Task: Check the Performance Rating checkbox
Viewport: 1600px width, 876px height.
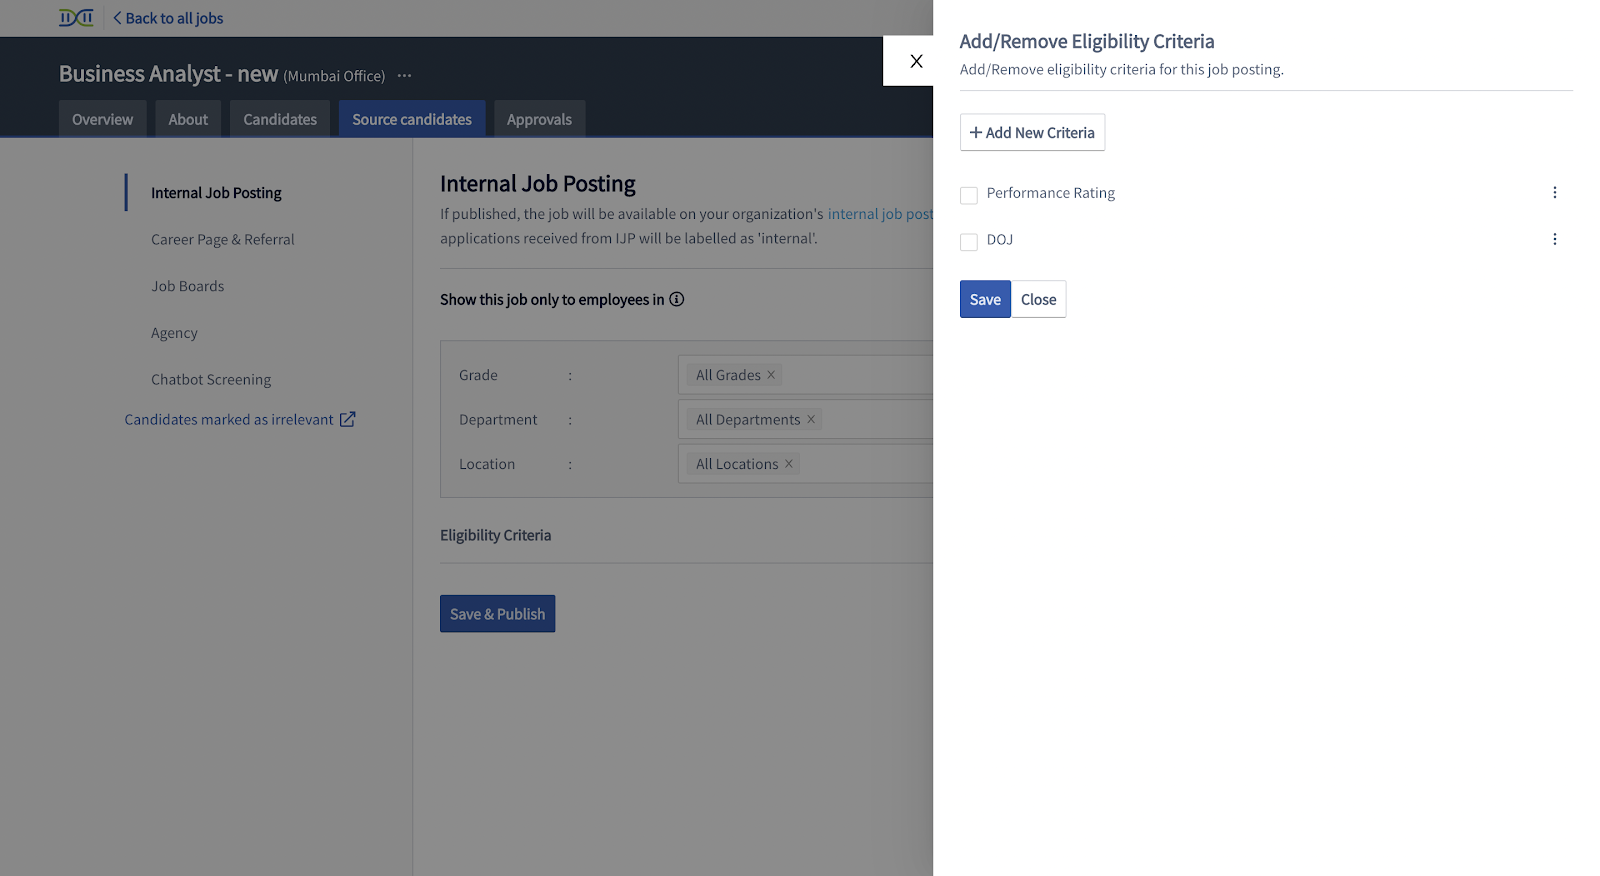Action: tap(969, 195)
